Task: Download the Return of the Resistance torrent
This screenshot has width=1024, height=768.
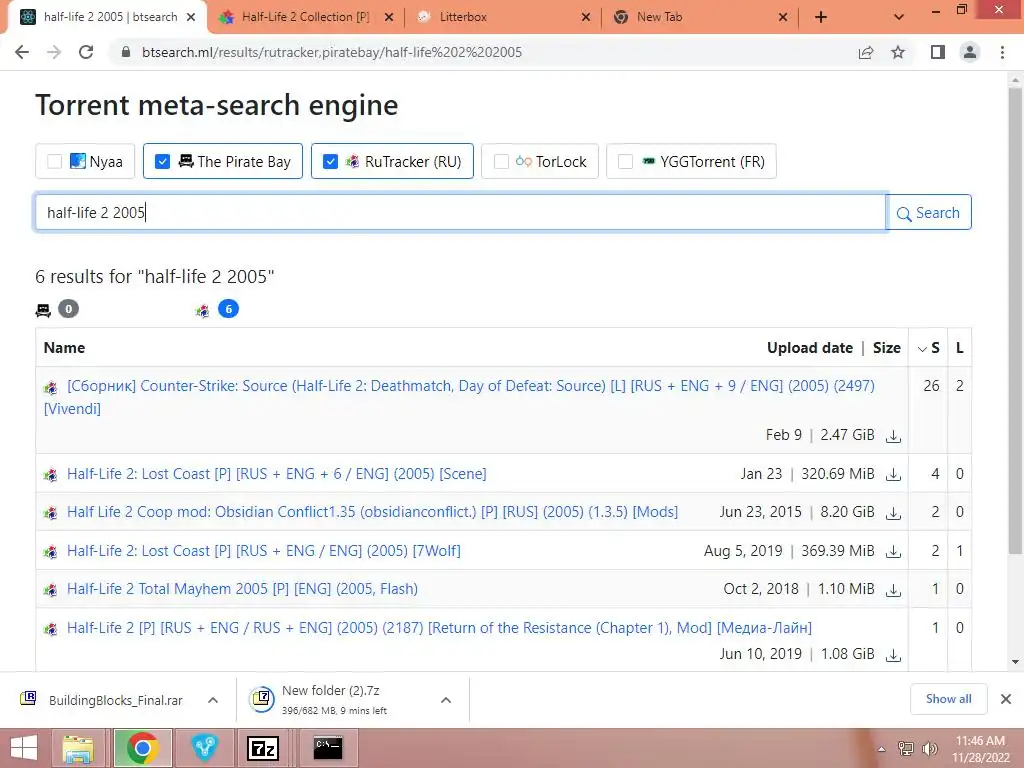Action: click(x=893, y=655)
